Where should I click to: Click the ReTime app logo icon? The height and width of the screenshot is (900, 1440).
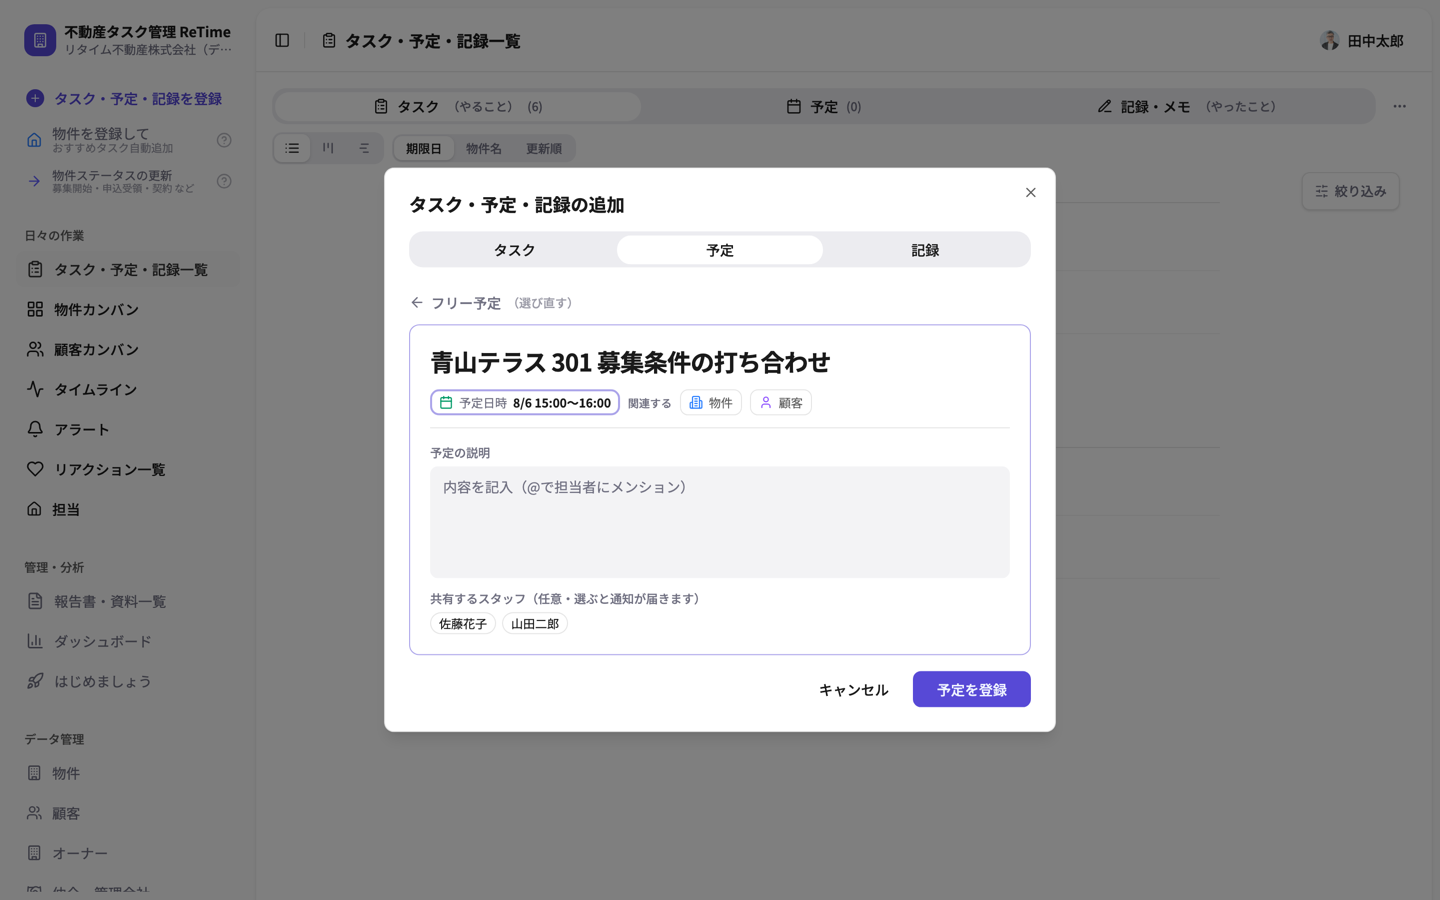[x=40, y=40]
